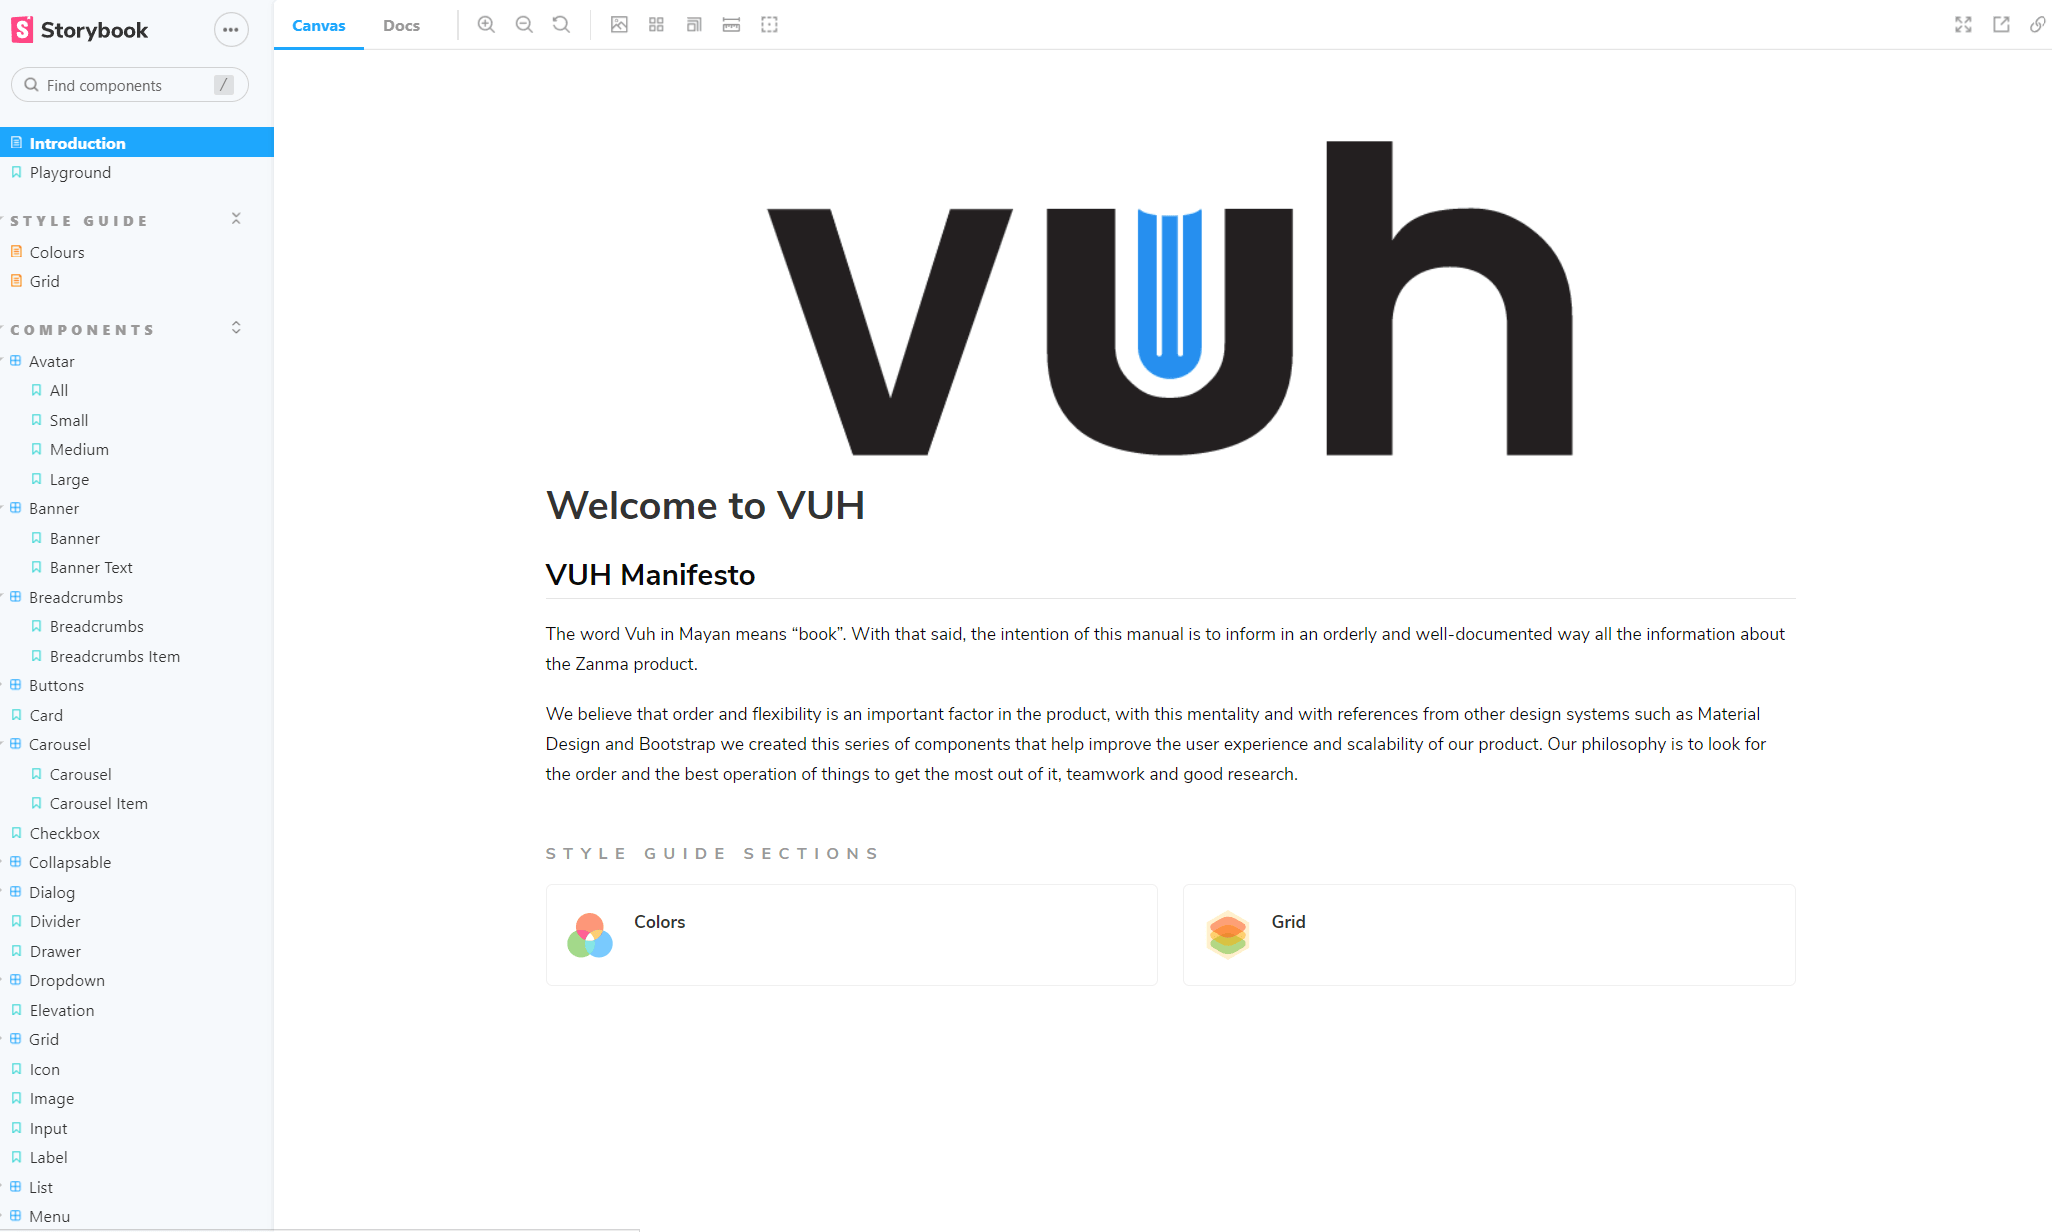Expand the Avatar component tree

[53, 360]
